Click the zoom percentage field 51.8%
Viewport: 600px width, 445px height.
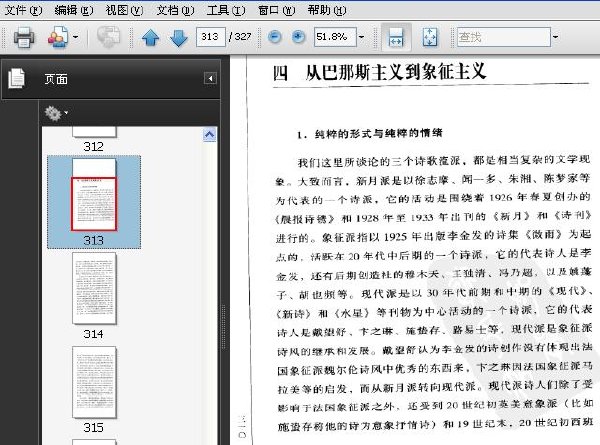click(335, 37)
